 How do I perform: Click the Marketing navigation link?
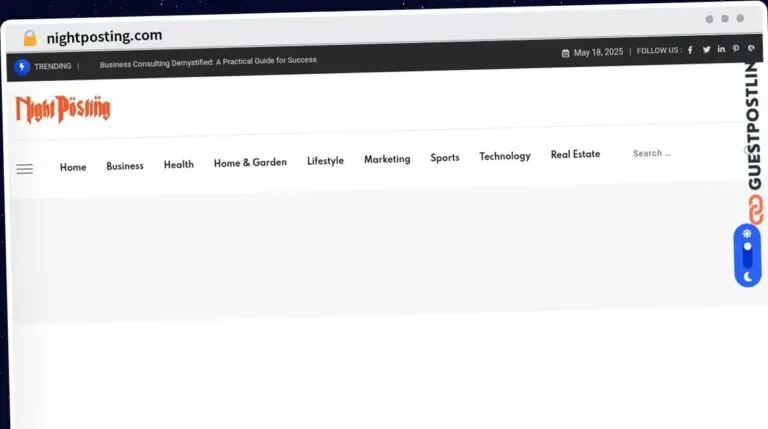click(387, 159)
